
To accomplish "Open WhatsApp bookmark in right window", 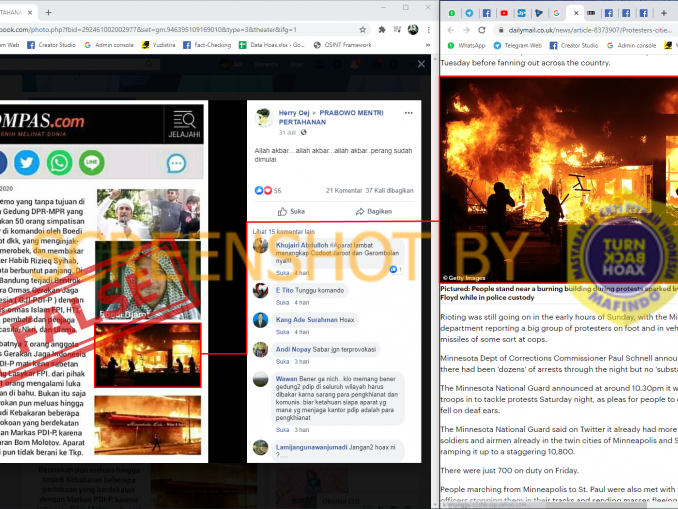I will pos(466,45).
